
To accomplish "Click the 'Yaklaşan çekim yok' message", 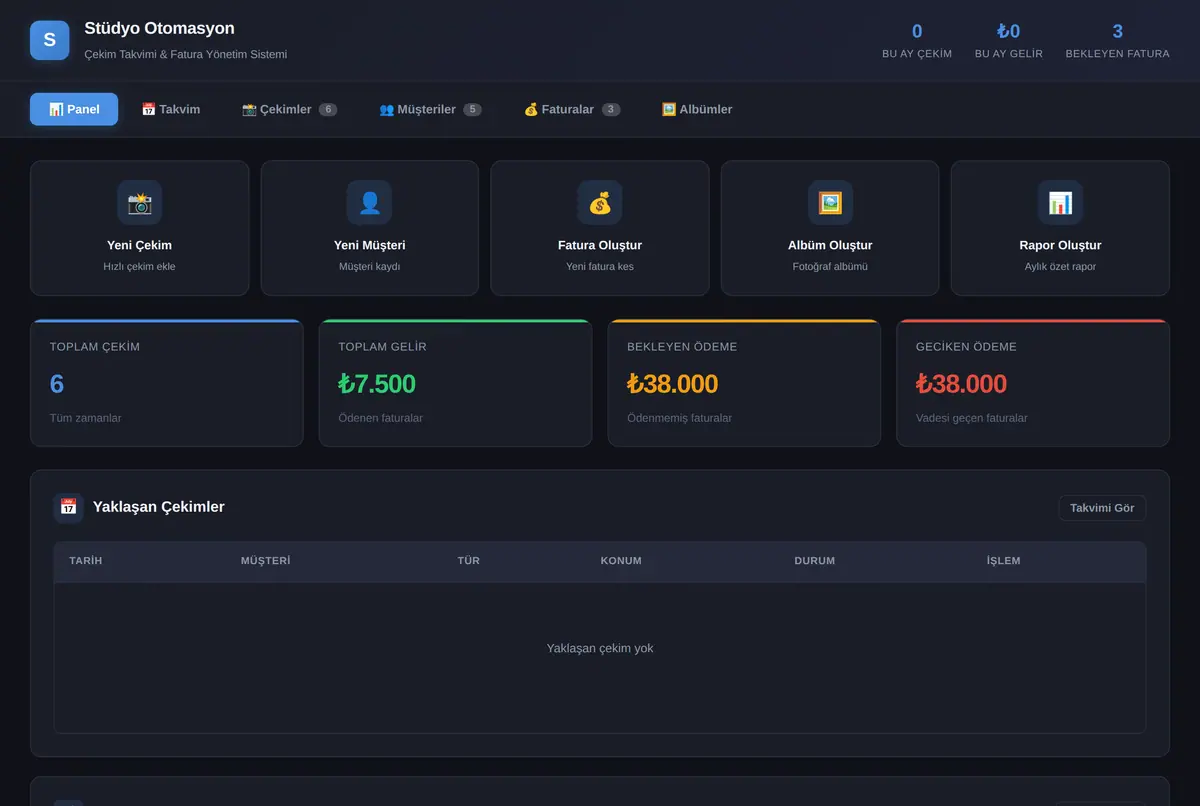I will point(600,648).
